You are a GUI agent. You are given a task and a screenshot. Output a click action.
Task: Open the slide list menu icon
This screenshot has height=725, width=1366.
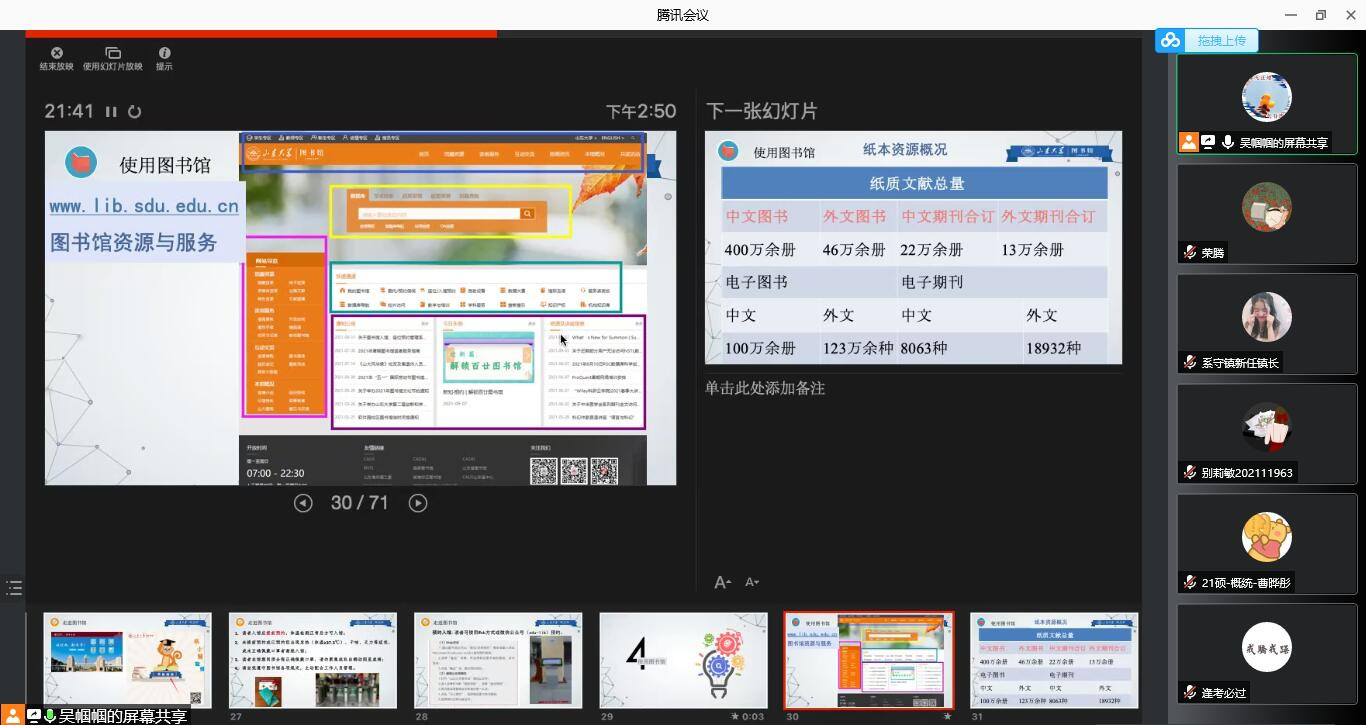[14, 588]
